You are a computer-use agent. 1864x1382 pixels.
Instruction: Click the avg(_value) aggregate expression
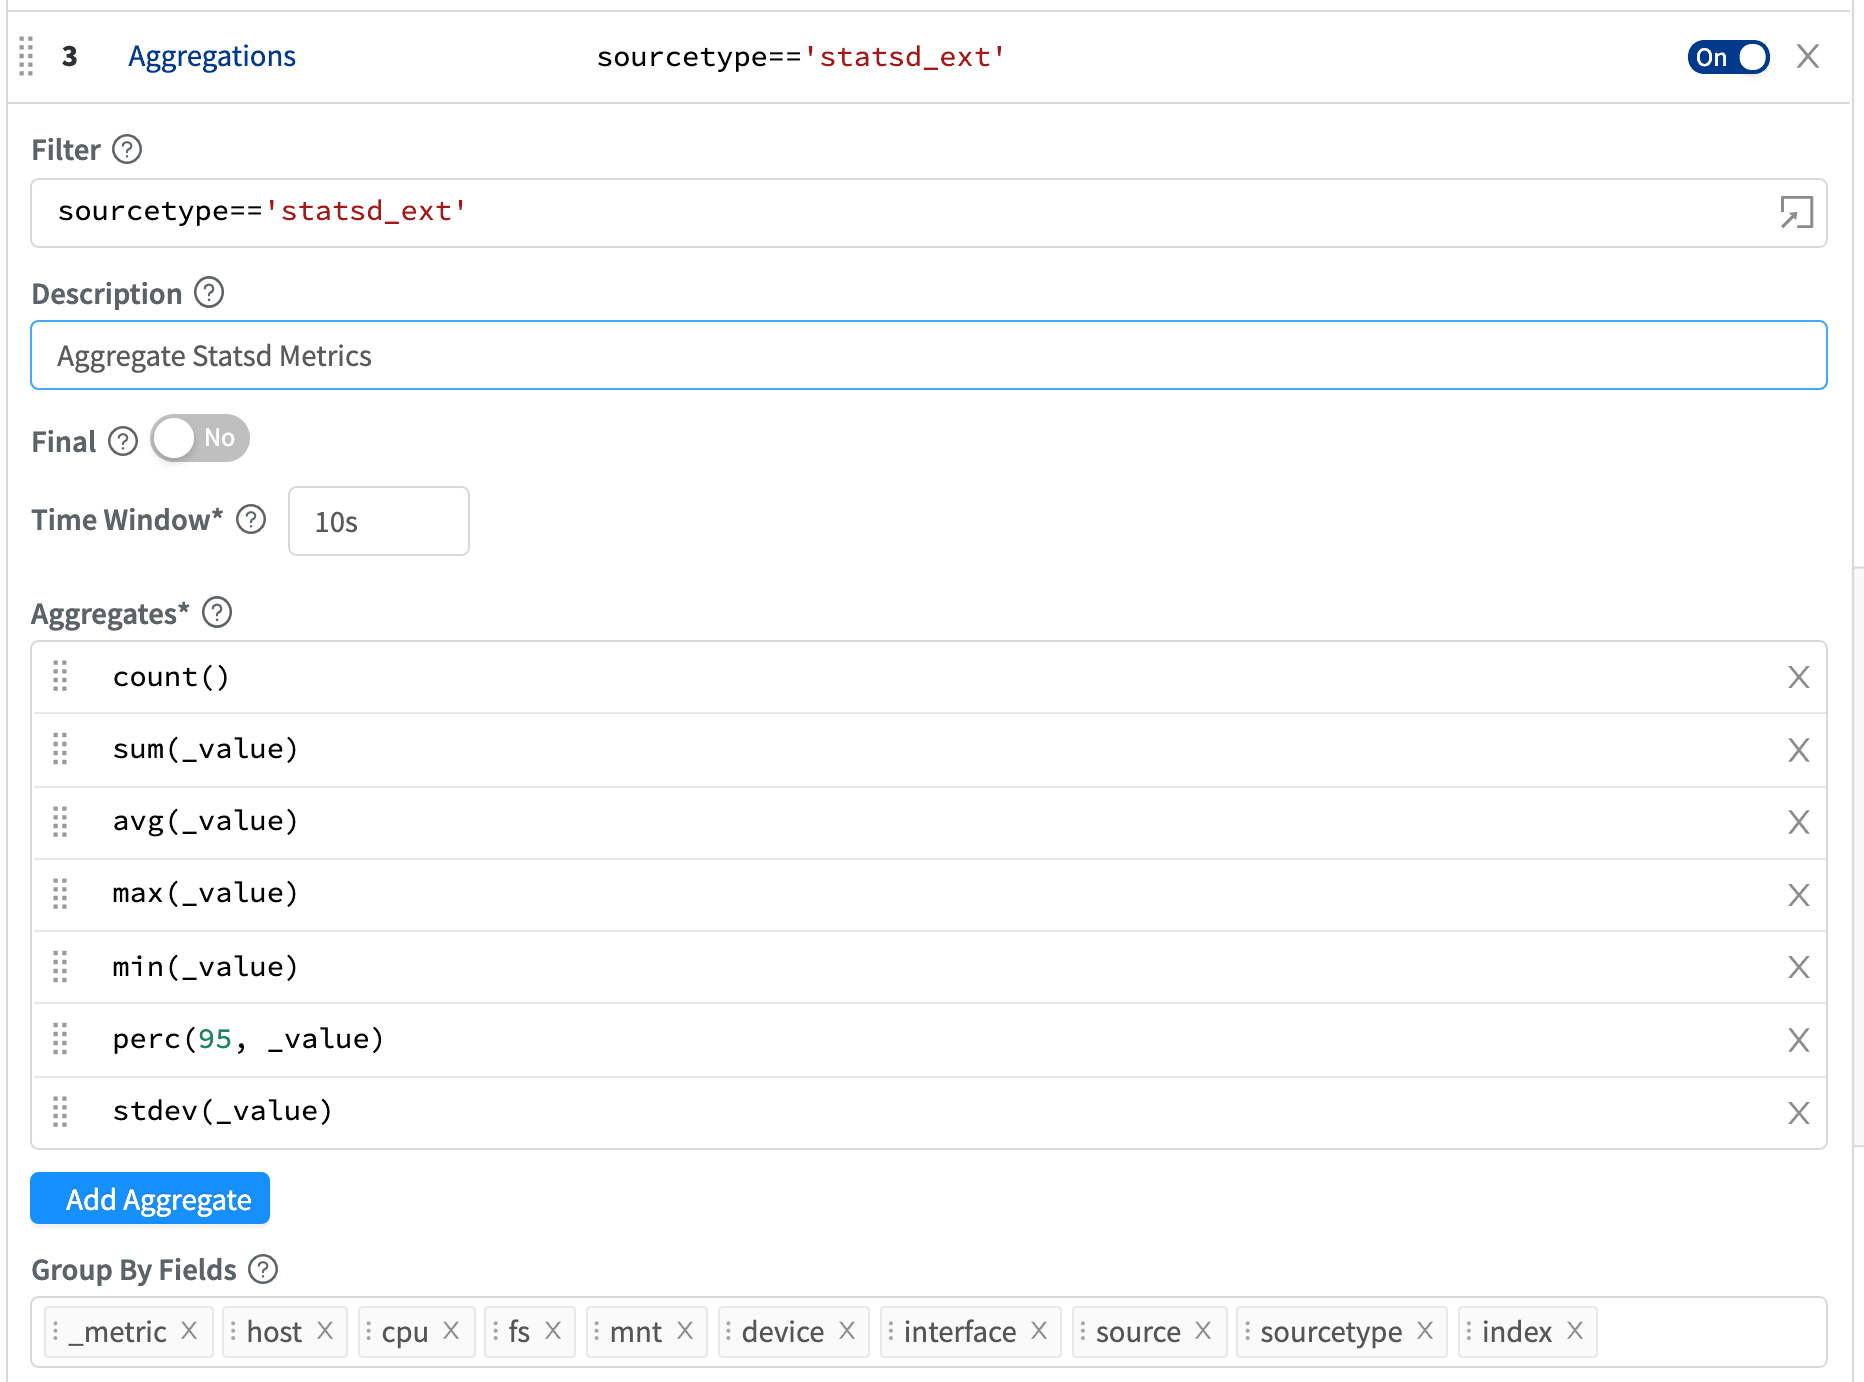[205, 822]
